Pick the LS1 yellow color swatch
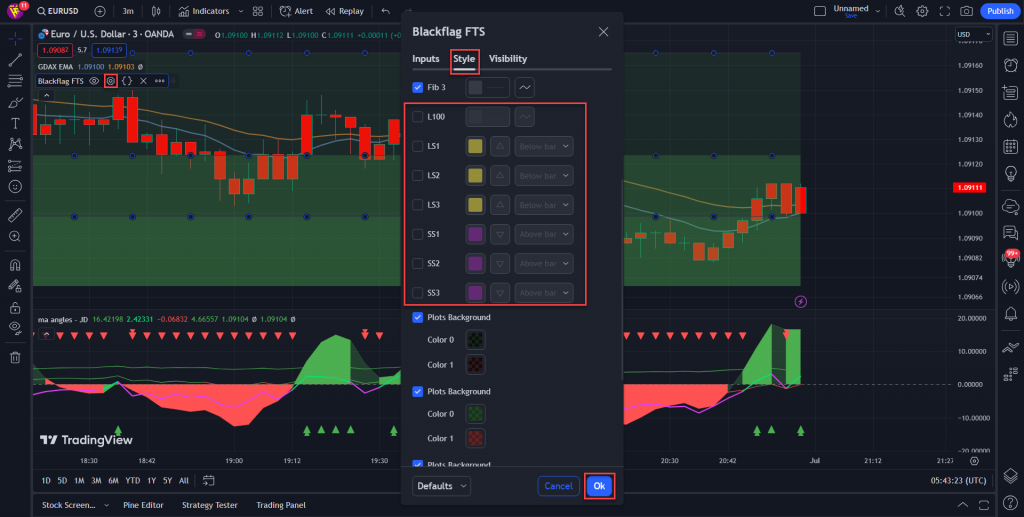The image size is (1024, 517). coord(475,146)
